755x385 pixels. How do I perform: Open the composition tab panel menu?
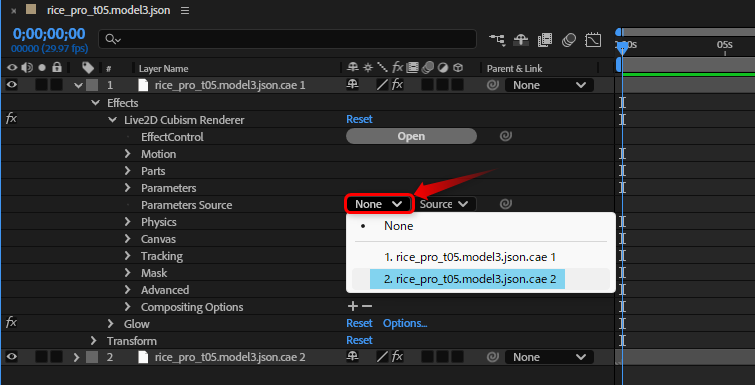tap(185, 10)
